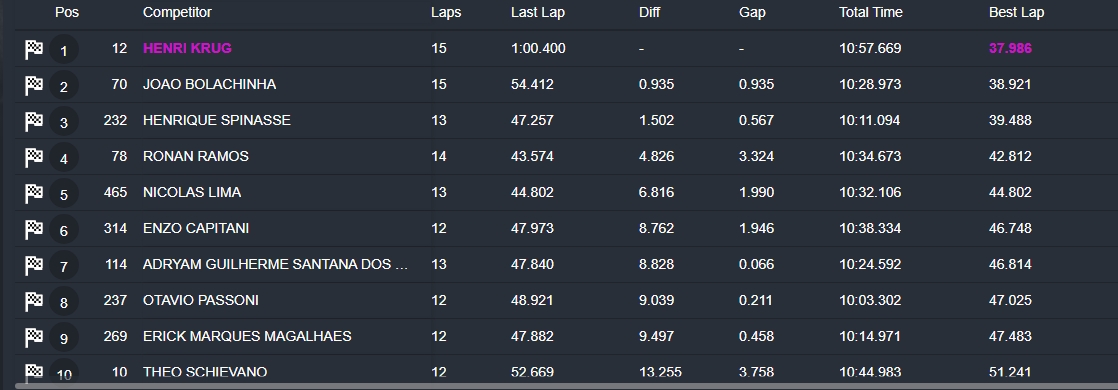1118x390 pixels.
Task: Click the horizontal scrollbar at the bottom
Action: 559,386
